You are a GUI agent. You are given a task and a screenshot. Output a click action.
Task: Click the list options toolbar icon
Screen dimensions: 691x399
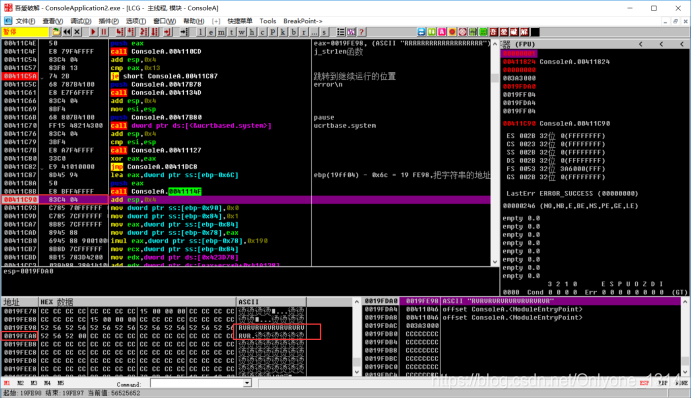341,32
